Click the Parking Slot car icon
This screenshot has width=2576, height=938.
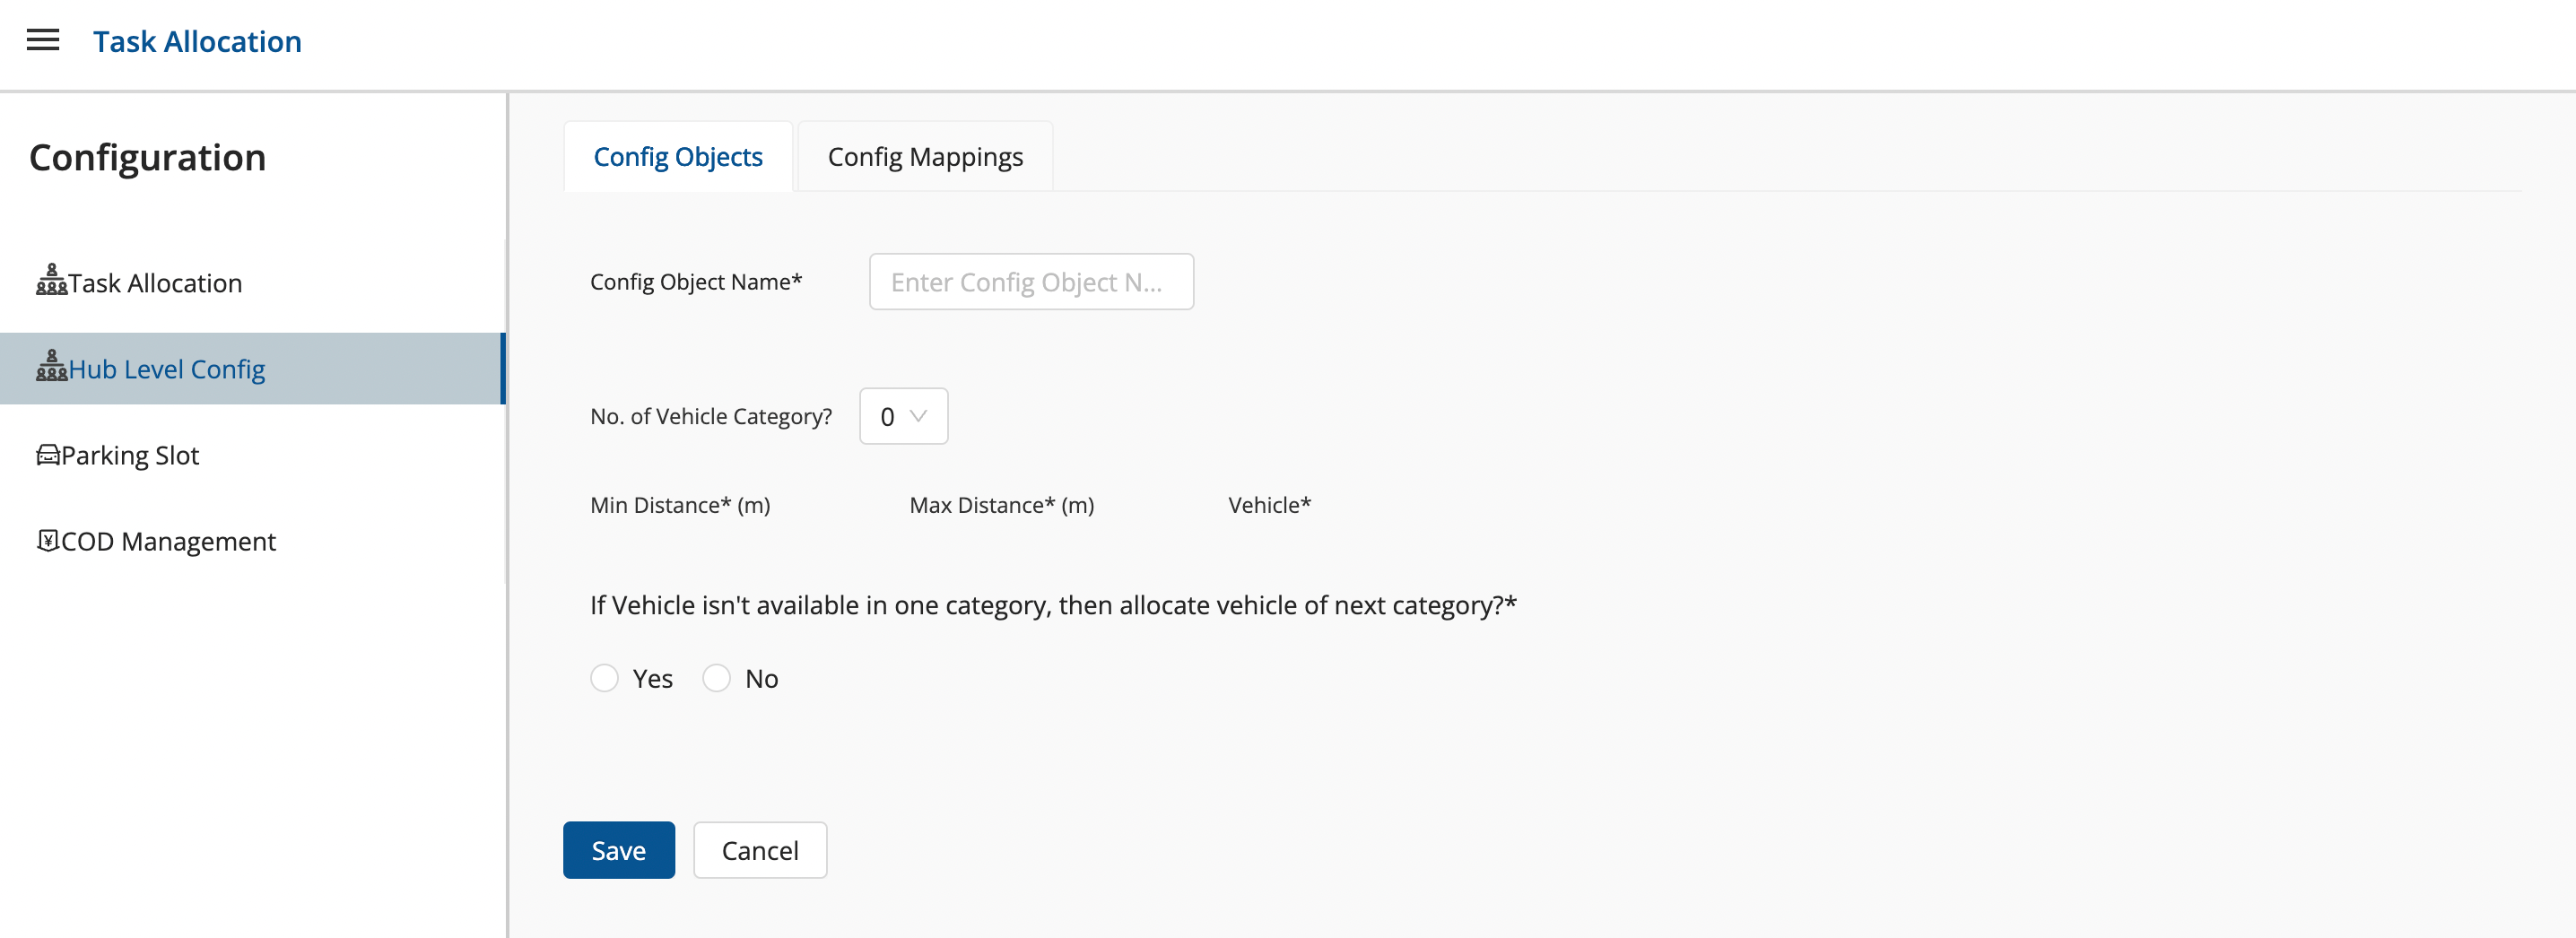tap(48, 456)
